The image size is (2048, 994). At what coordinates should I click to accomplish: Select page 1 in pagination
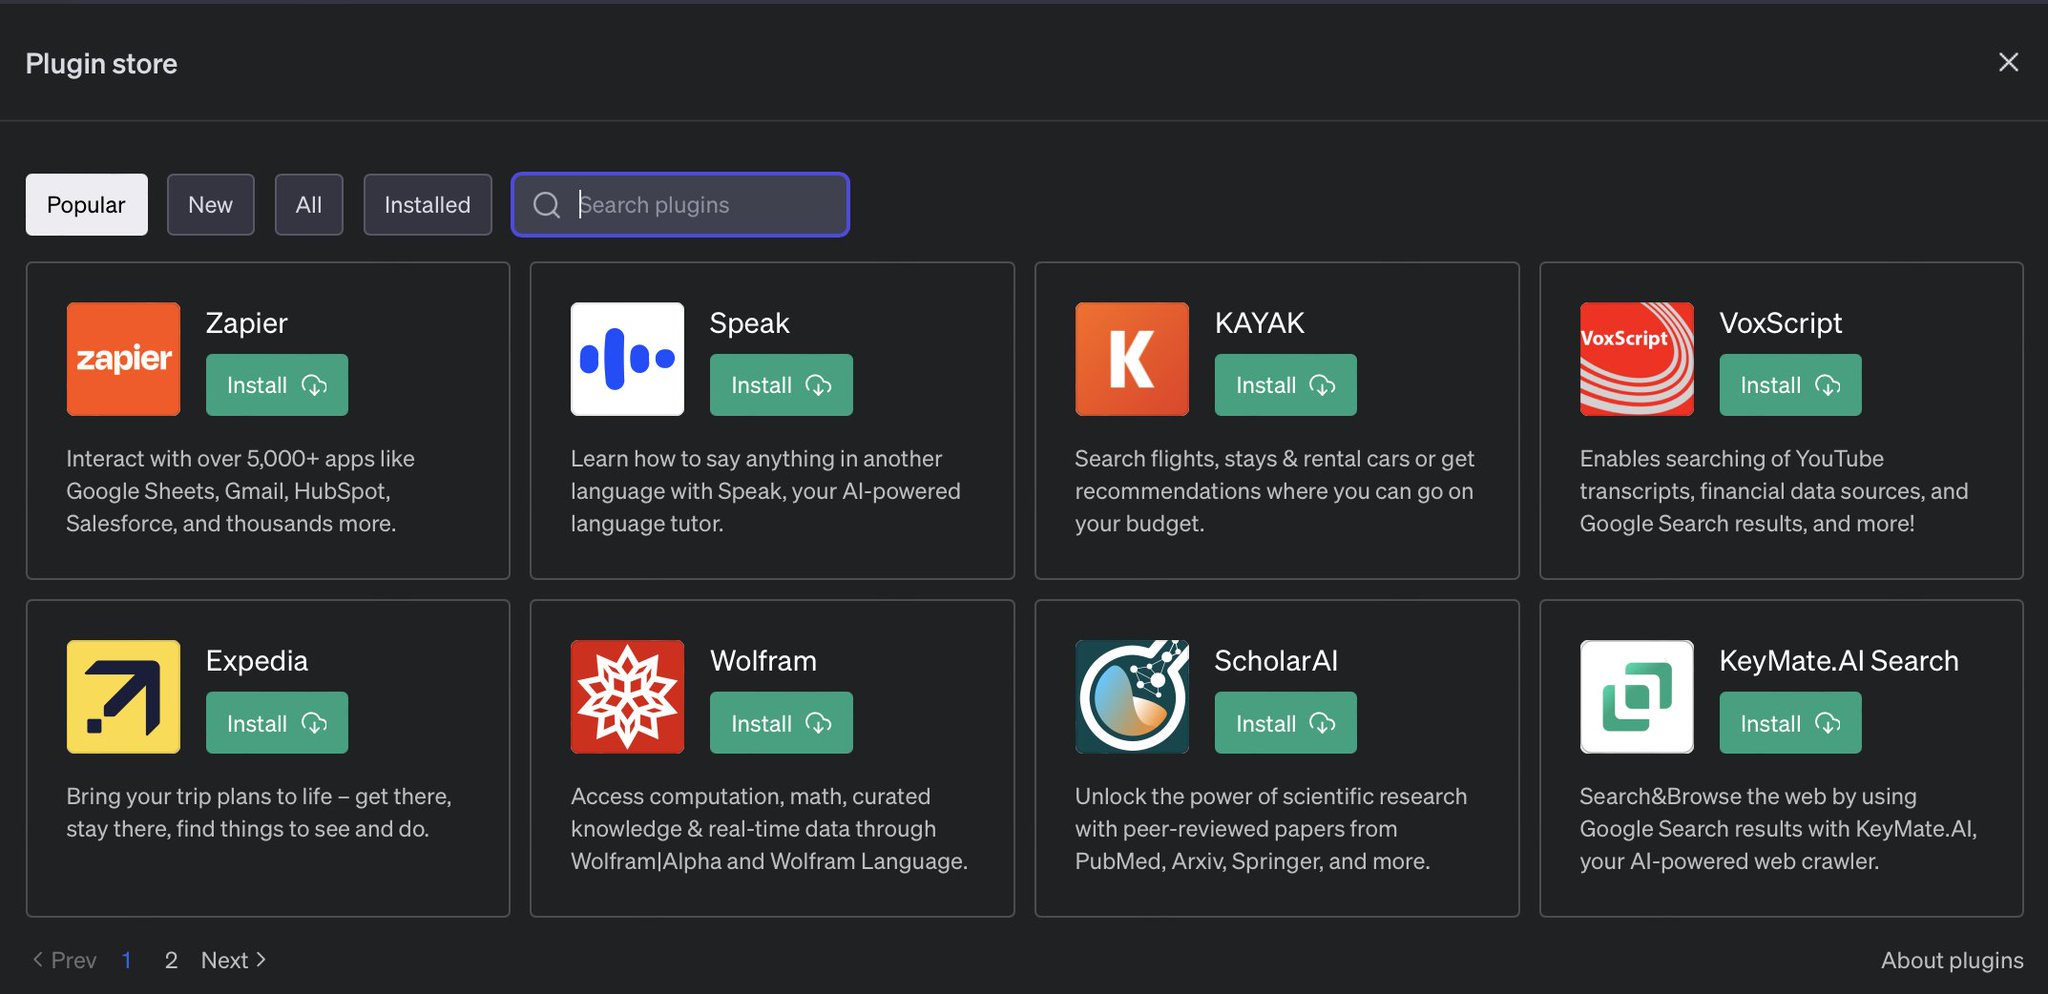pos(127,960)
